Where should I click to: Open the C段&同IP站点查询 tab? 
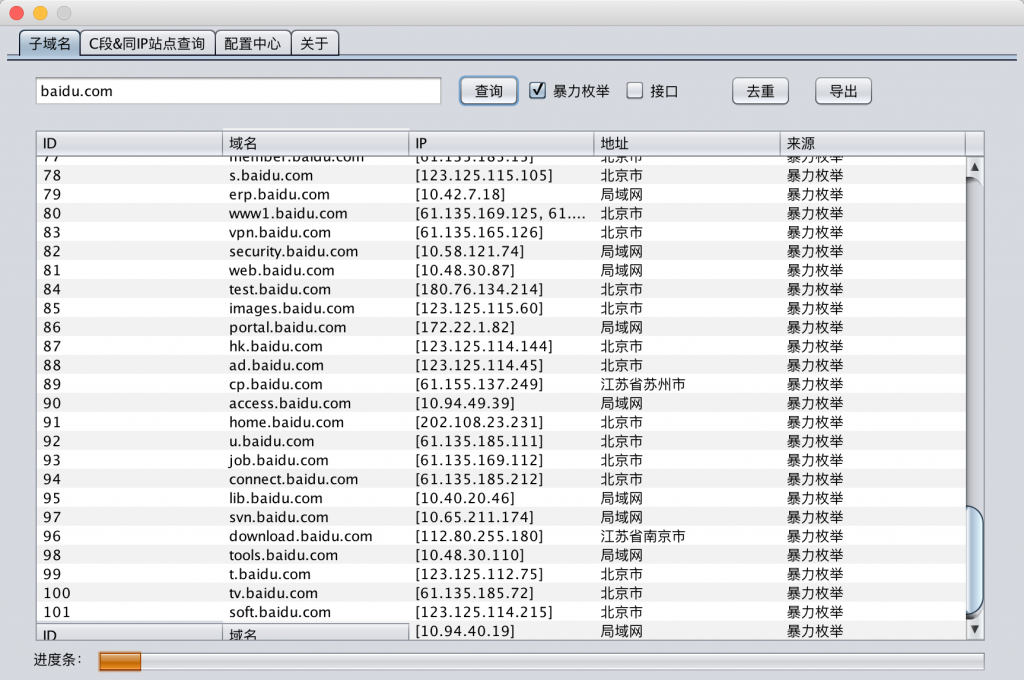pyautogui.click(x=147, y=43)
